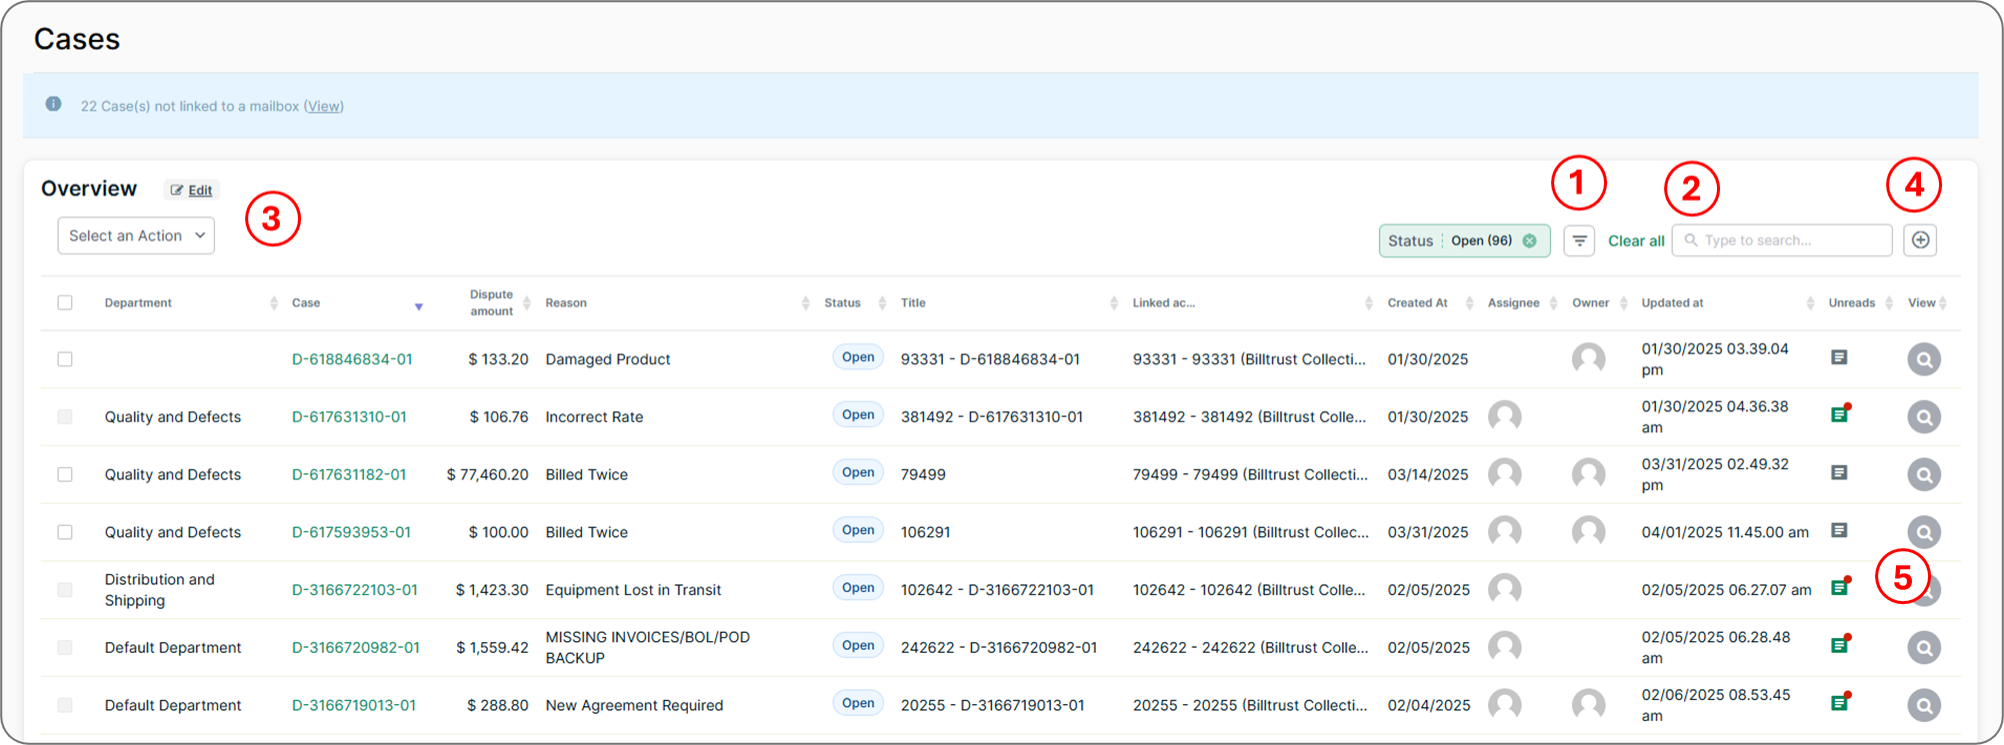Open the filter options icon

[x=1579, y=241]
